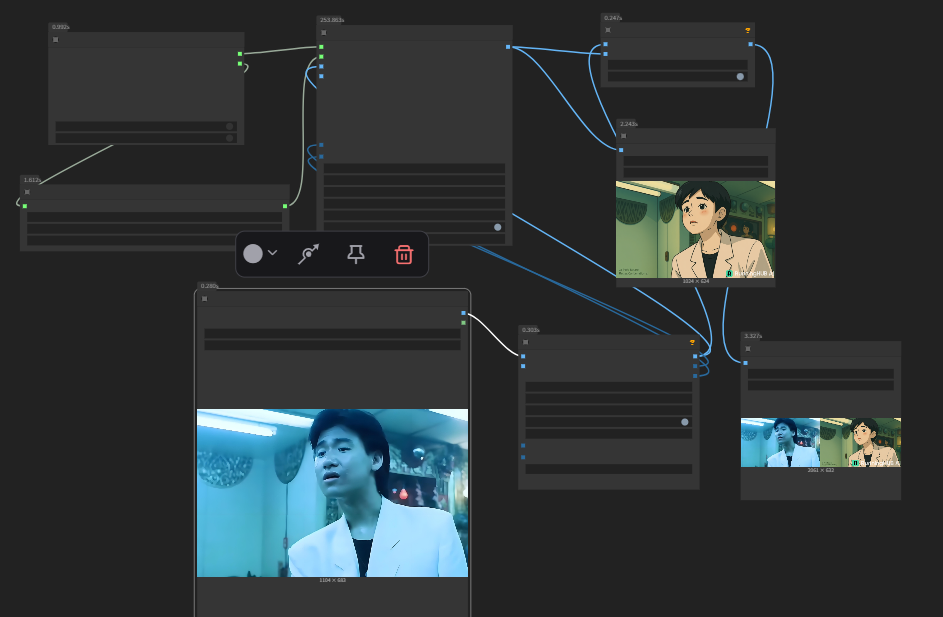The width and height of the screenshot is (943, 617).
Task: Toggle the second switch in the 0.992s node
Action: [230, 138]
